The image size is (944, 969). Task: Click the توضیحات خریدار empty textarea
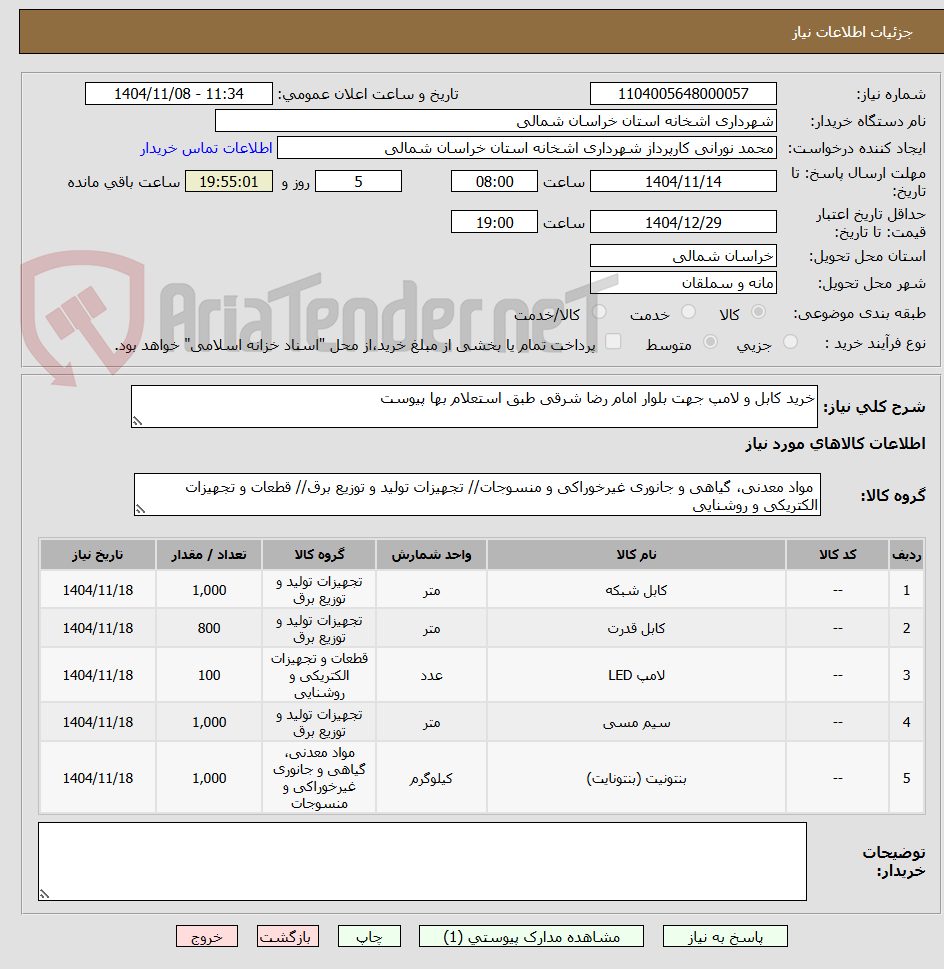423,861
